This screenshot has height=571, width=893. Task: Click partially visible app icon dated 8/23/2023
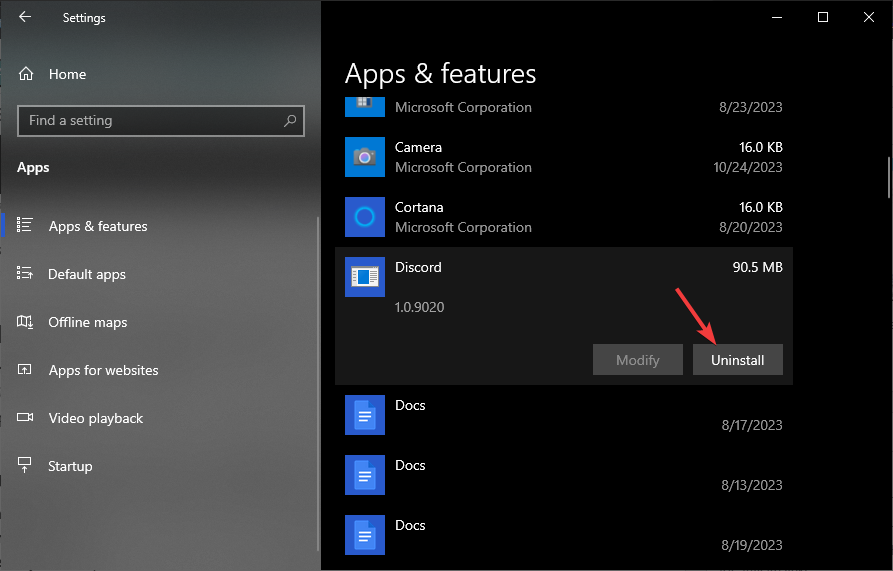tap(364, 106)
